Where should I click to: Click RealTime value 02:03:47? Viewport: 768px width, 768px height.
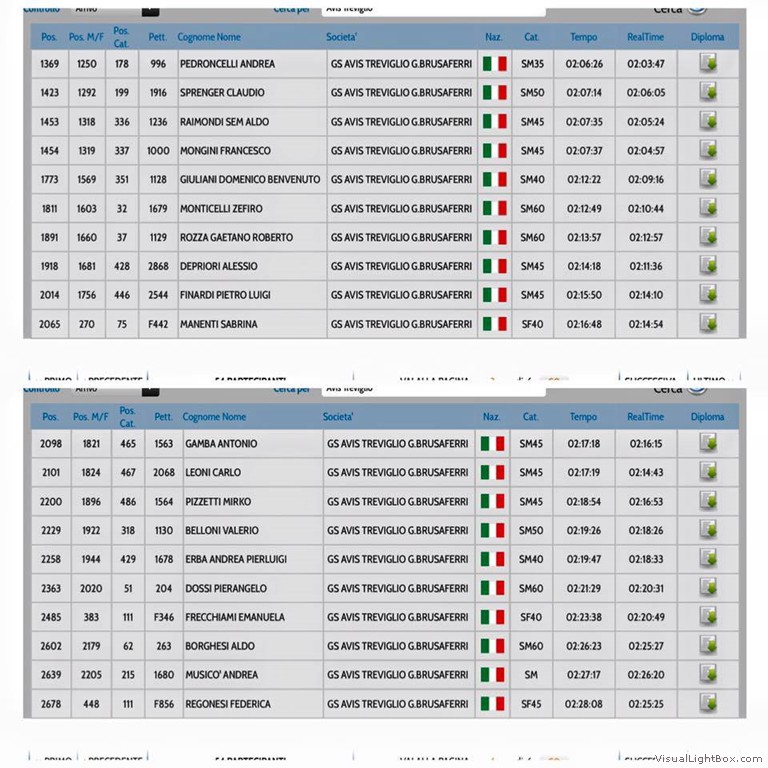(646, 64)
